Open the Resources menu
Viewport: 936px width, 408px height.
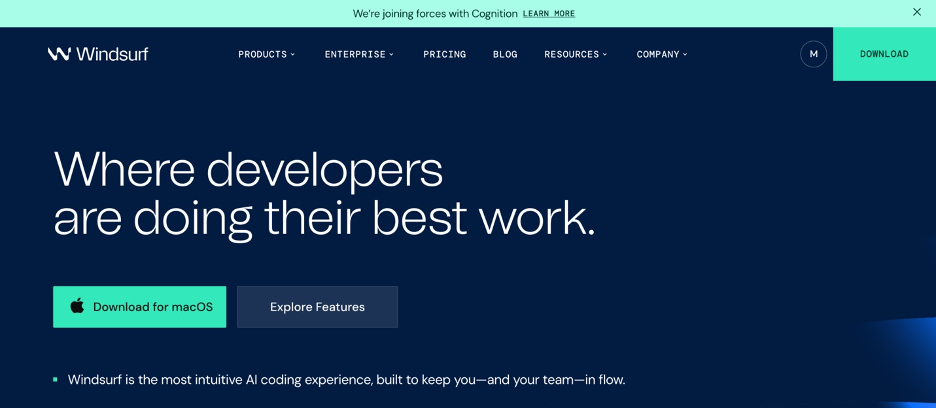tap(571, 54)
